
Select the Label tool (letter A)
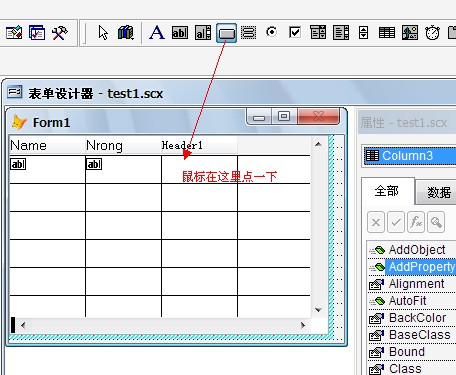click(x=157, y=33)
